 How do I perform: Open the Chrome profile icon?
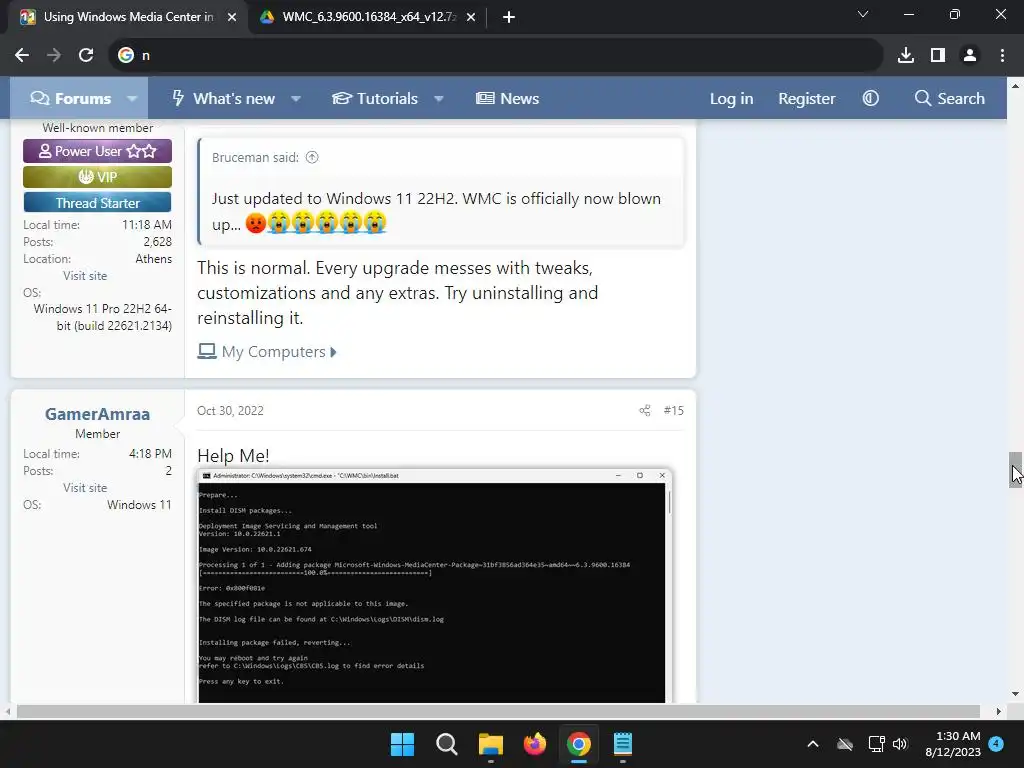[x=970, y=56]
